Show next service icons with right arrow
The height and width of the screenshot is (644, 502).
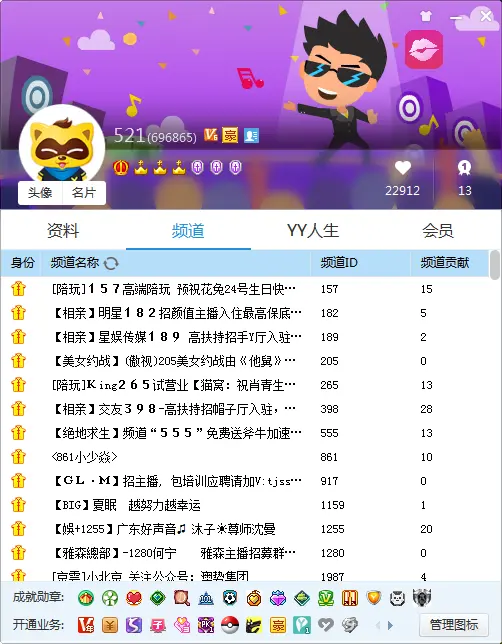pyautogui.click(x=390, y=626)
